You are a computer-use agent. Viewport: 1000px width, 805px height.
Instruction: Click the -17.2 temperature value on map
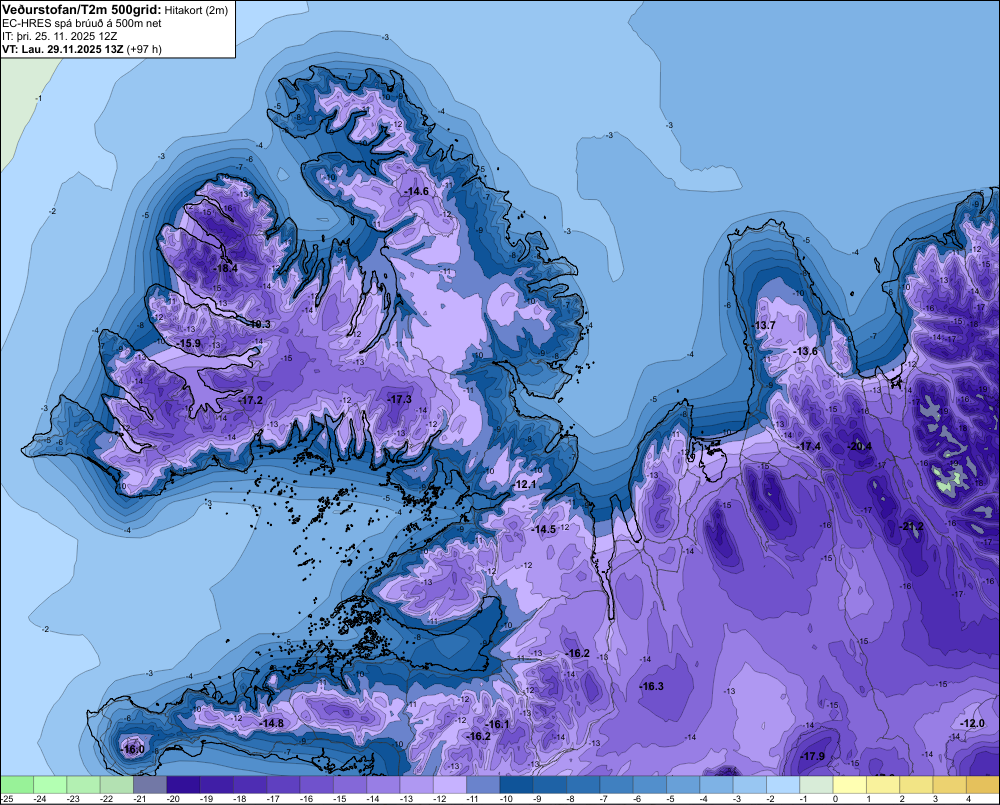coord(250,400)
